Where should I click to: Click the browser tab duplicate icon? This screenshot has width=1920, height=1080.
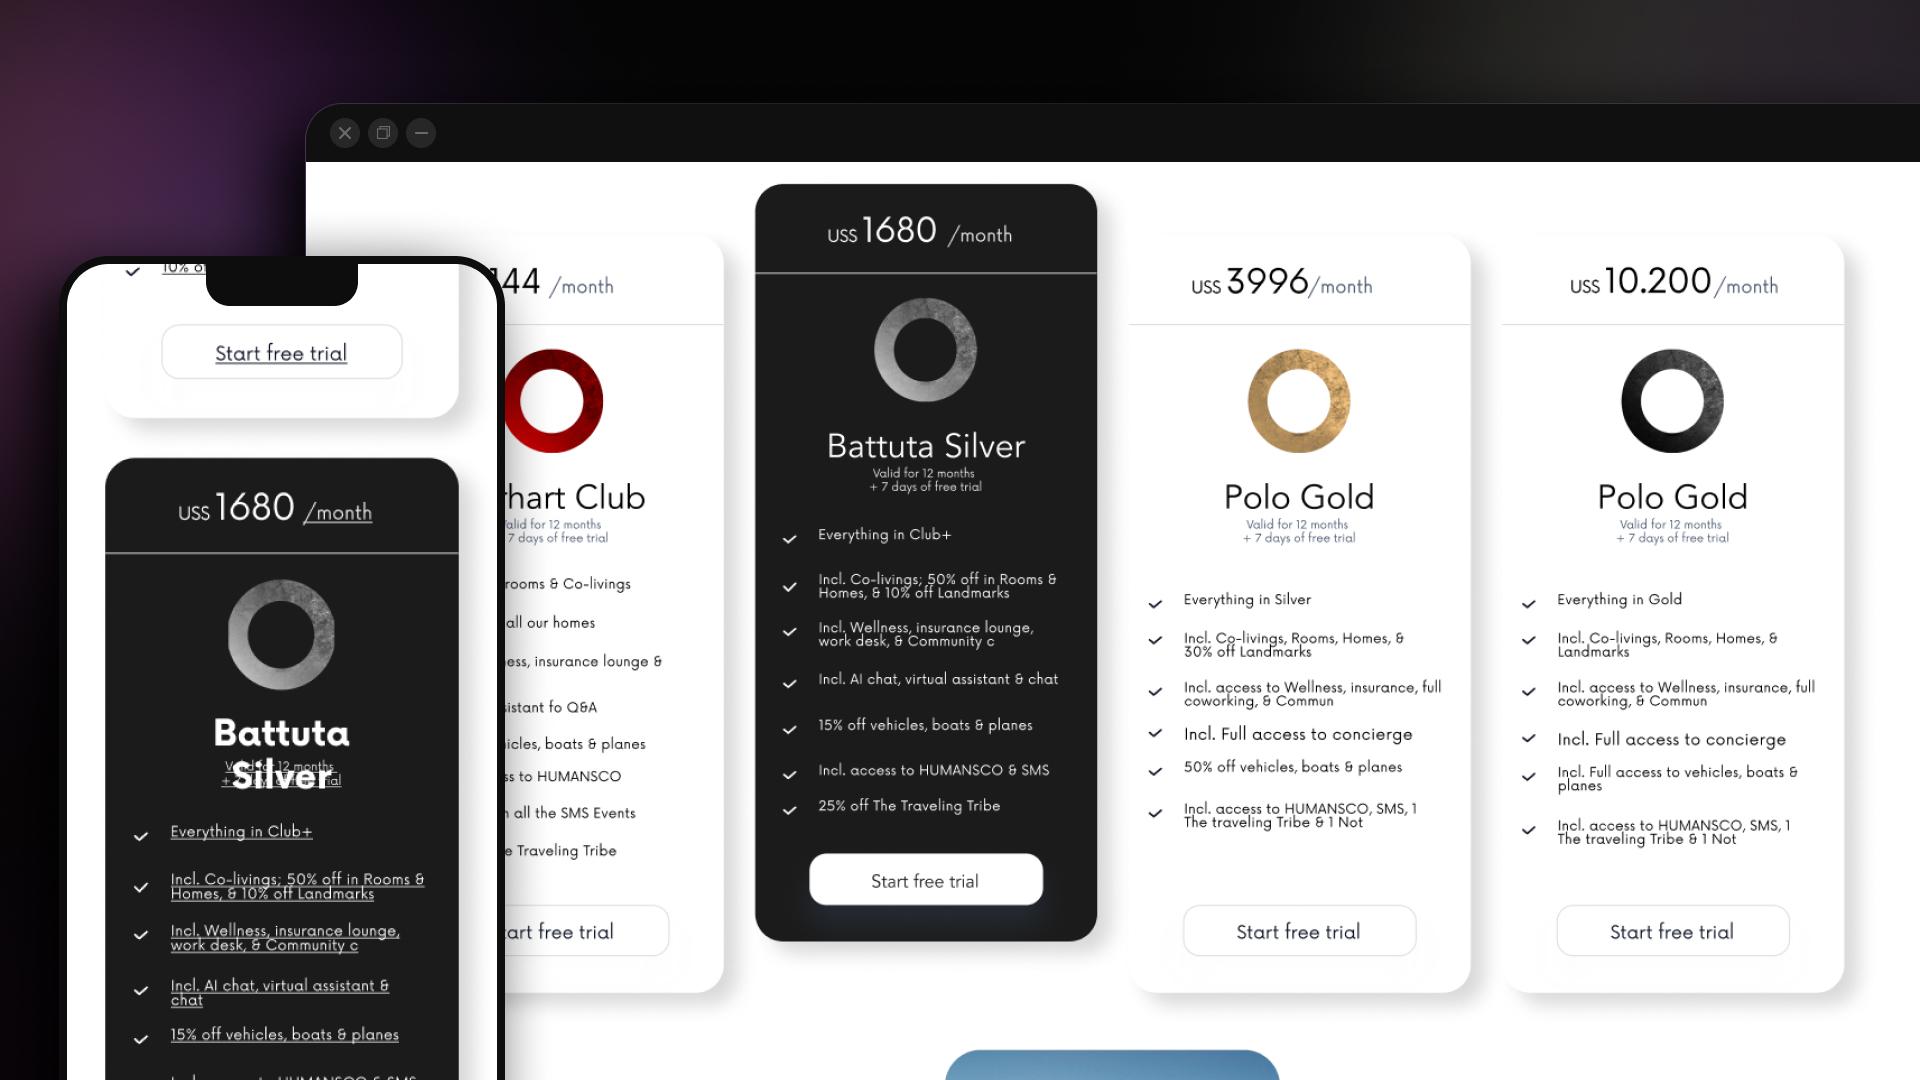pyautogui.click(x=382, y=132)
